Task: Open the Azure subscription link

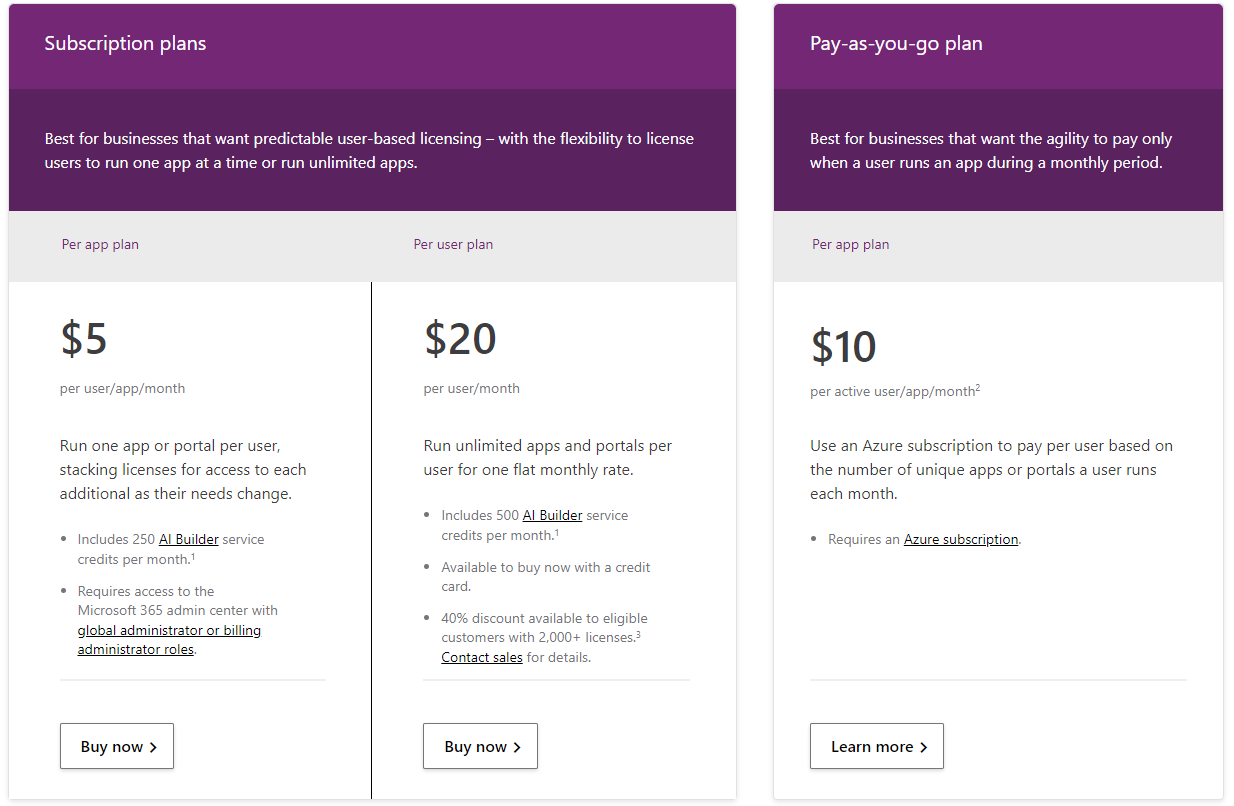Action: click(961, 539)
